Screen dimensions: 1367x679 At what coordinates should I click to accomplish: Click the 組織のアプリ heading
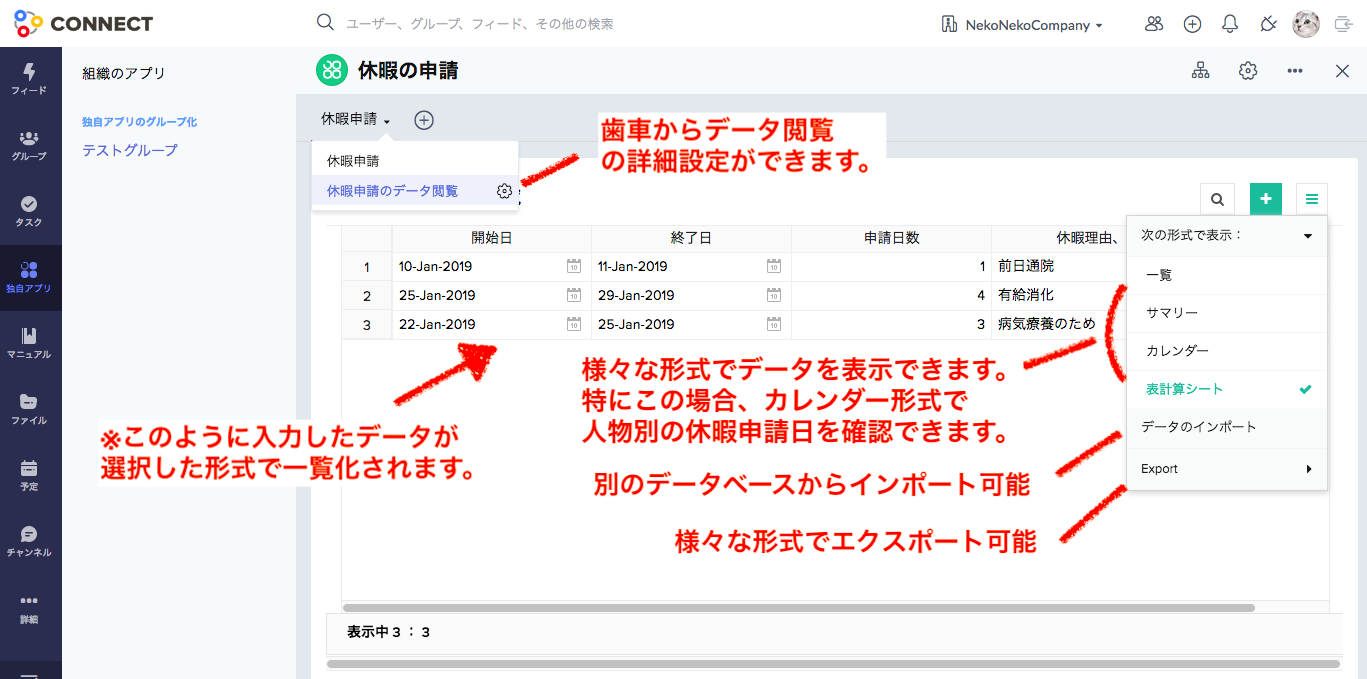(x=124, y=73)
